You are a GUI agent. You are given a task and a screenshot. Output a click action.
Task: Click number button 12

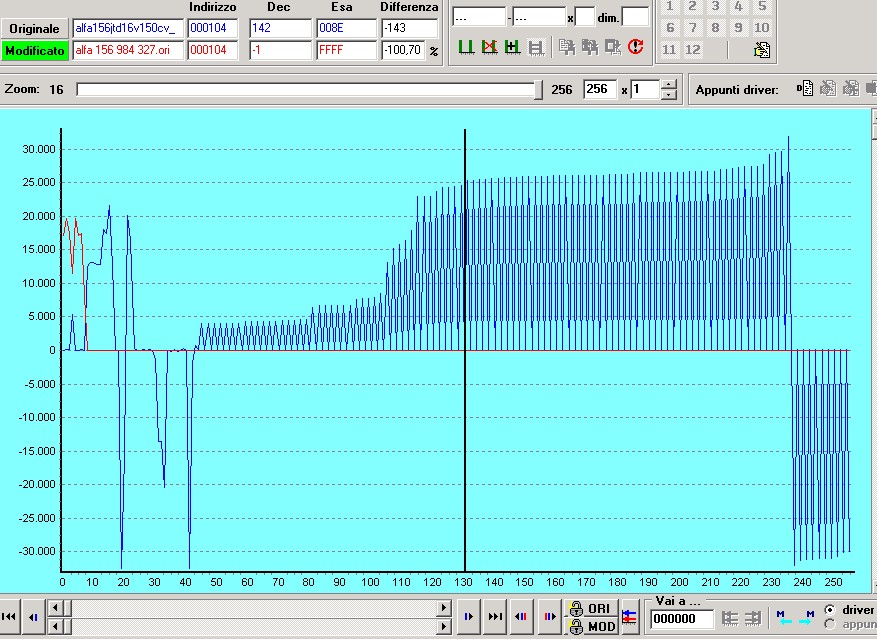(x=692, y=50)
